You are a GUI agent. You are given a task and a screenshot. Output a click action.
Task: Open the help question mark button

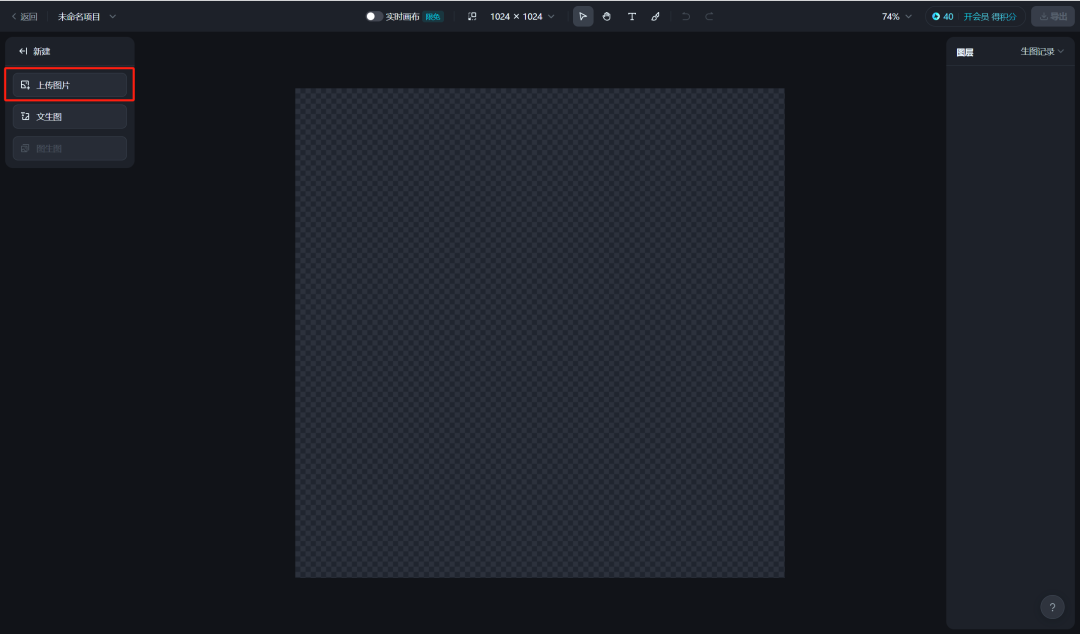tap(1052, 607)
